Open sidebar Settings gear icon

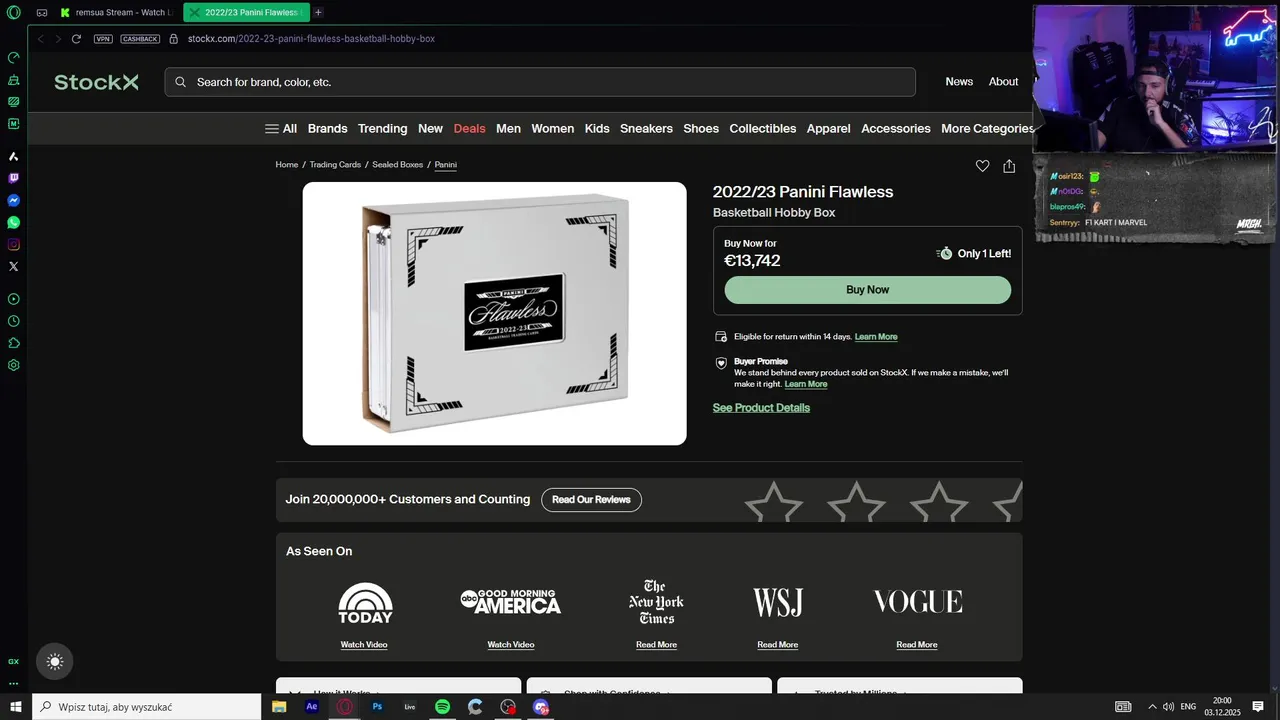(x=13, y=365)
